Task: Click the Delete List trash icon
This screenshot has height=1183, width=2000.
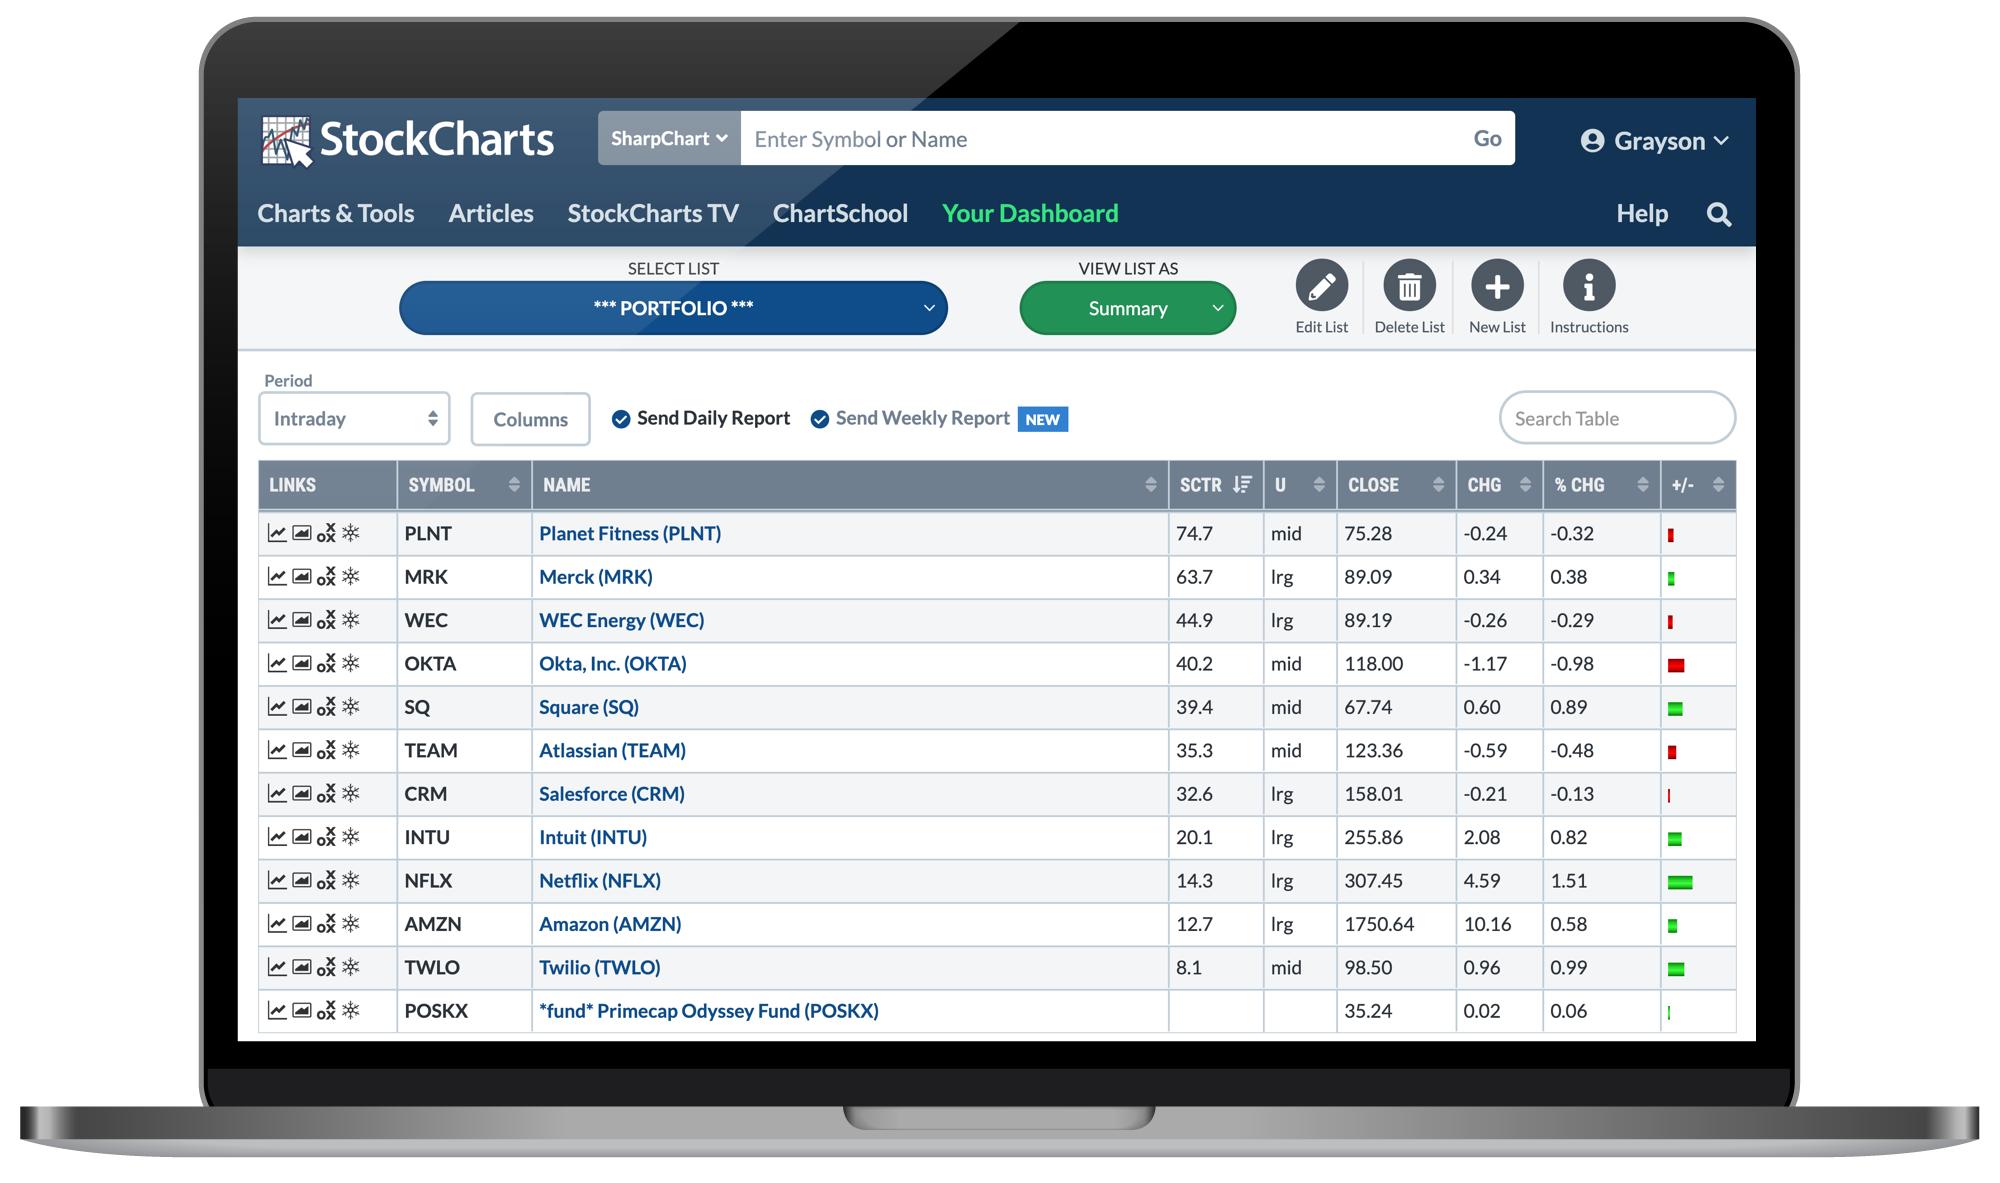Action: click(1409, 286)
